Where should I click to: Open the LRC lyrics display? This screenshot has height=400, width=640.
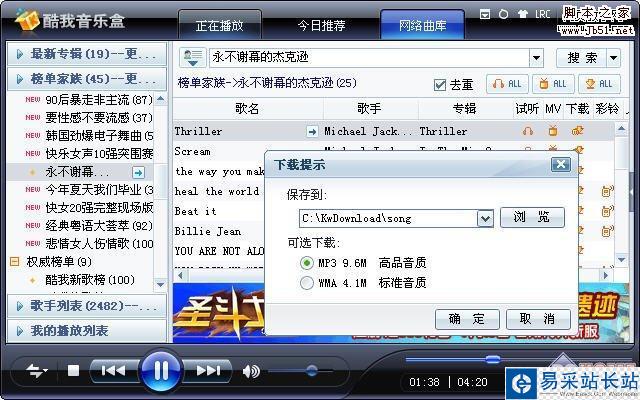[x=542, y=14]
